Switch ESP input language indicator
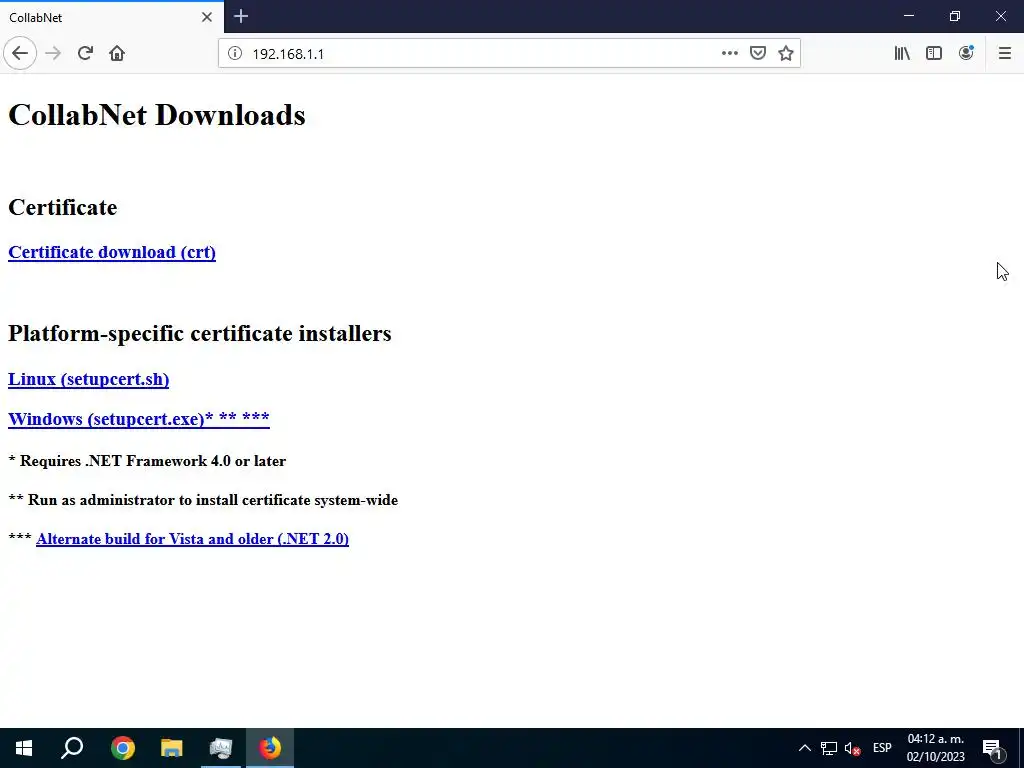Image resolution: width=1024 pixels, height=768 pixels. (882, 748)
